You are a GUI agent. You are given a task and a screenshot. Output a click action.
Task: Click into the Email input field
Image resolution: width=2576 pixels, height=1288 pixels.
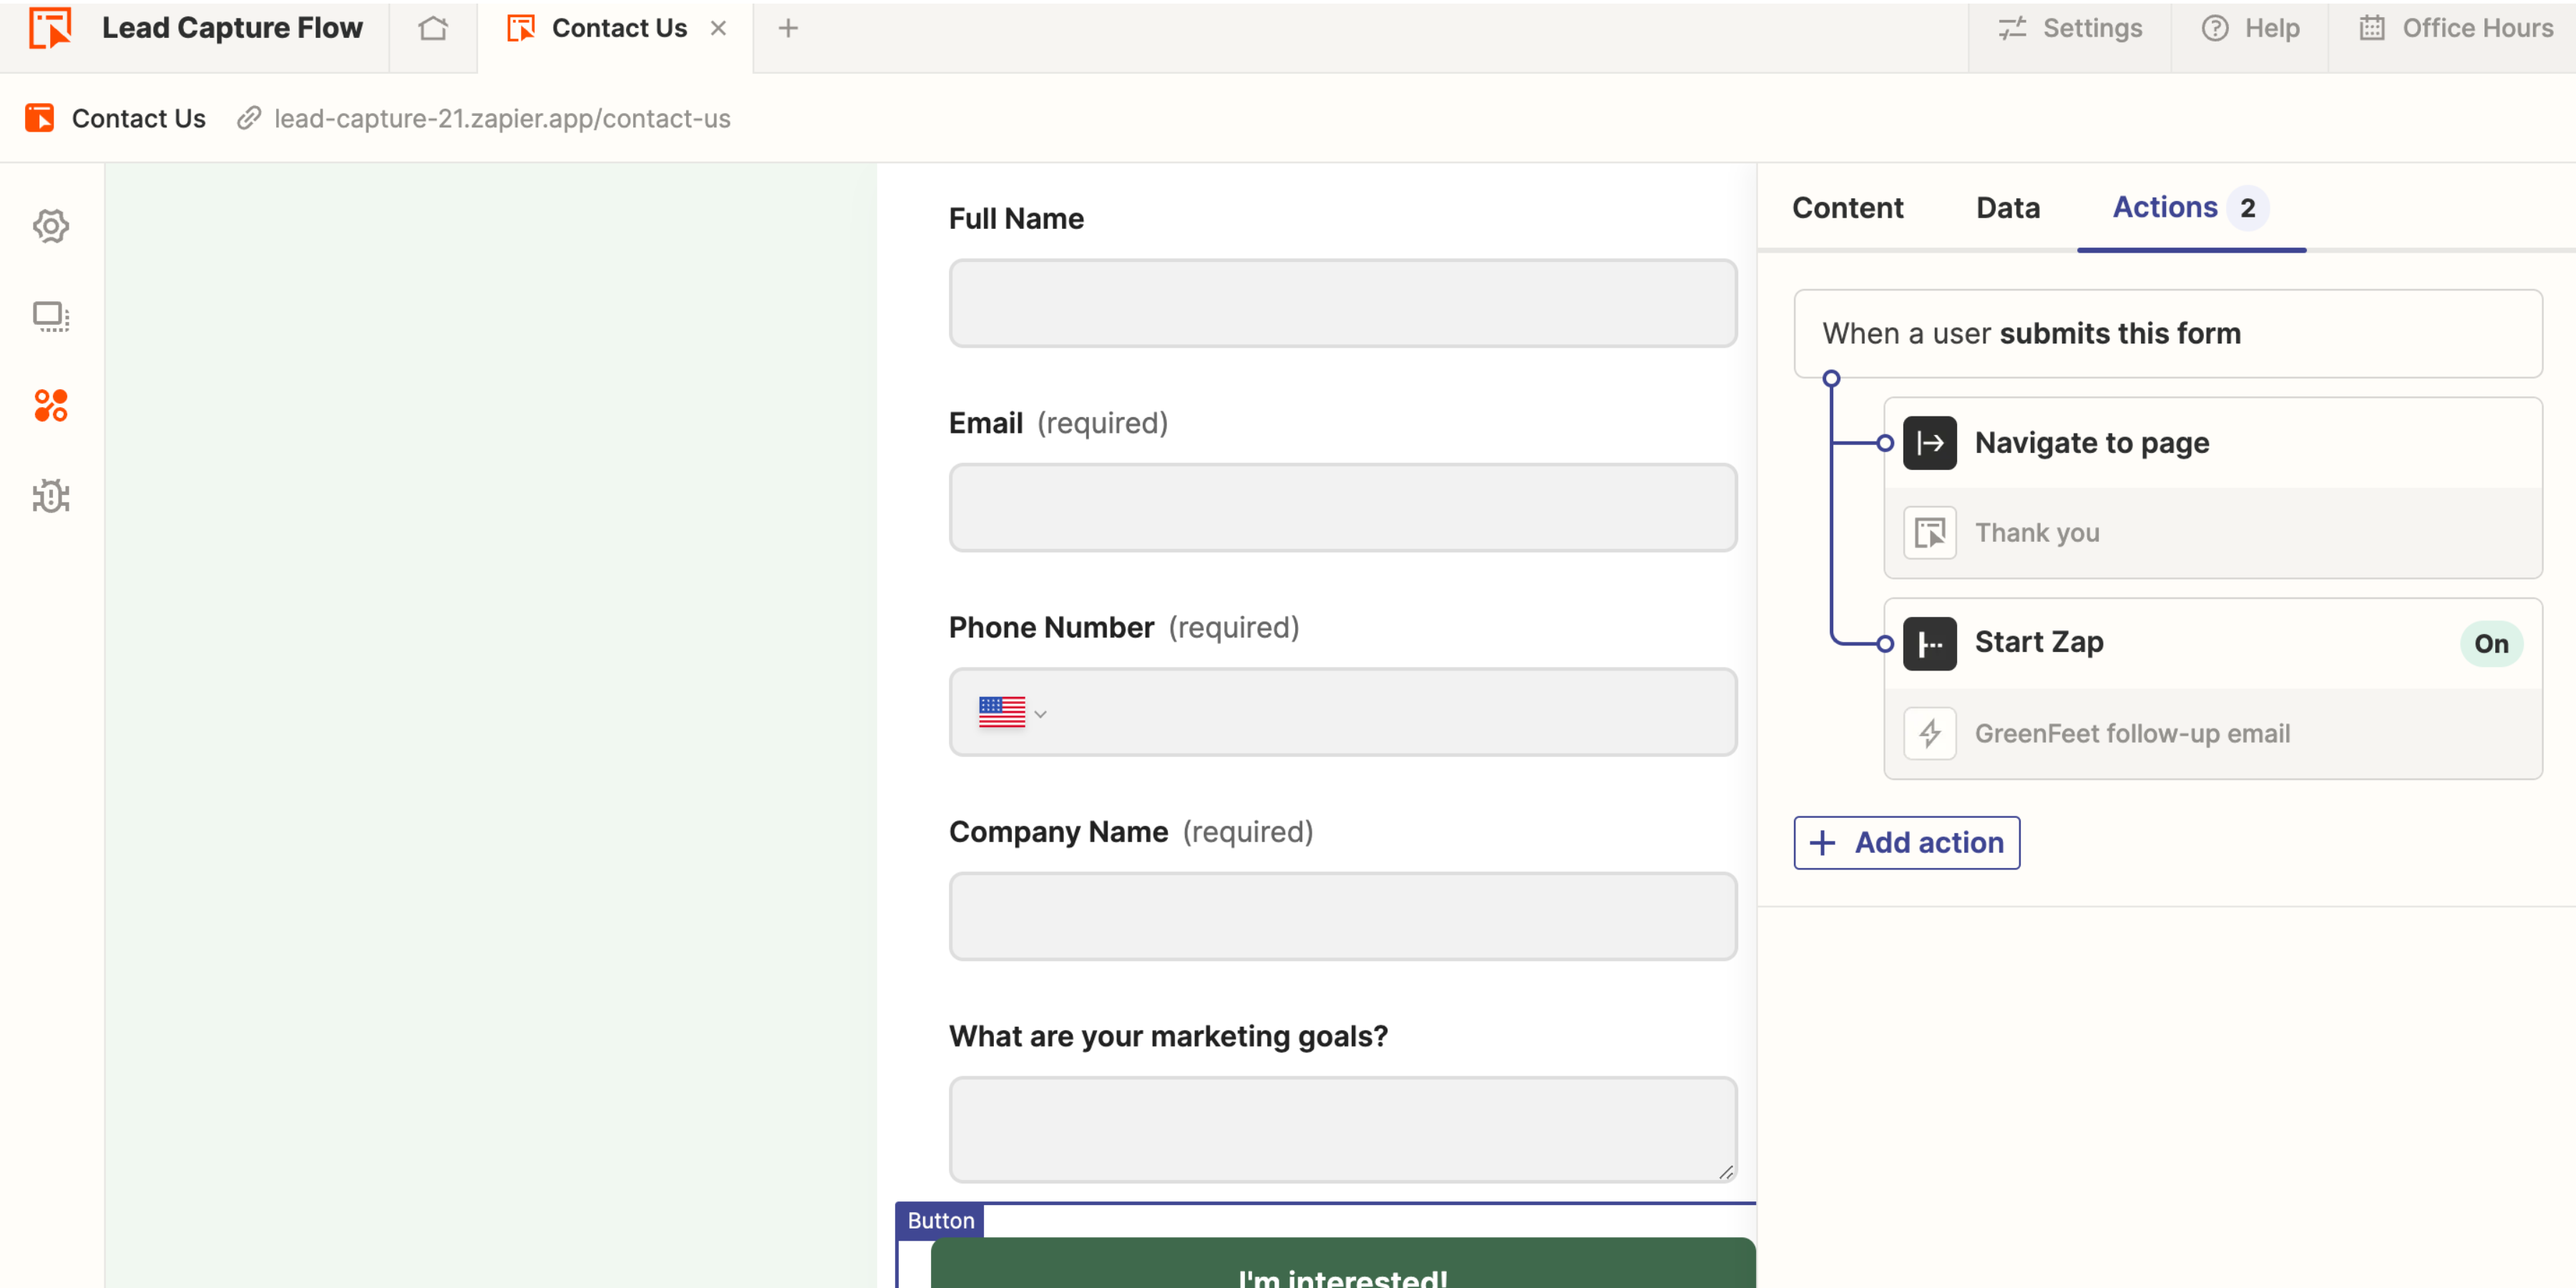click(1342, 507)
